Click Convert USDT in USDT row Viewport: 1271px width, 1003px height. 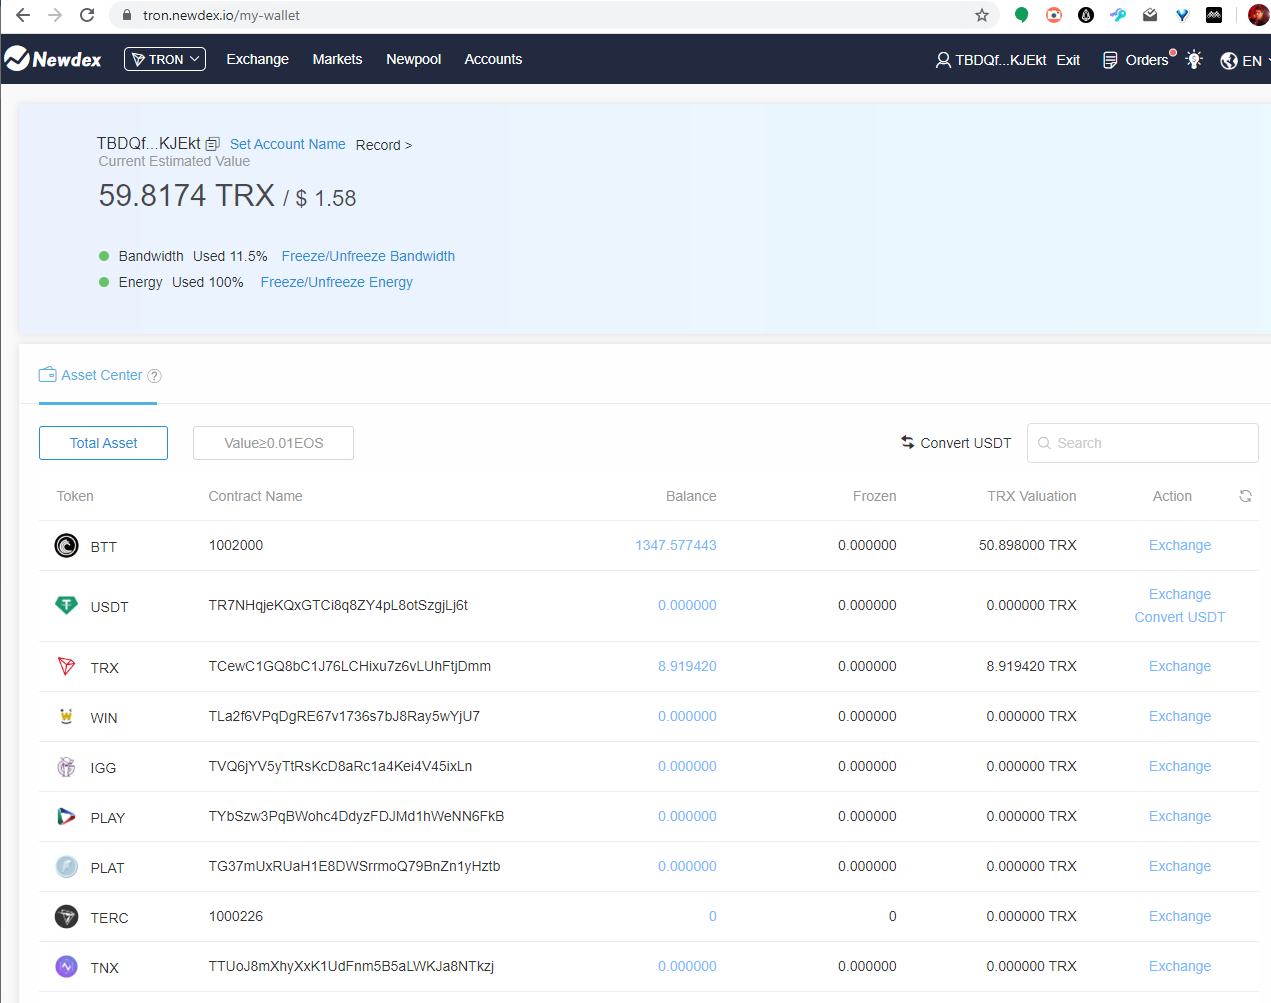click(x=1179, y=617)
